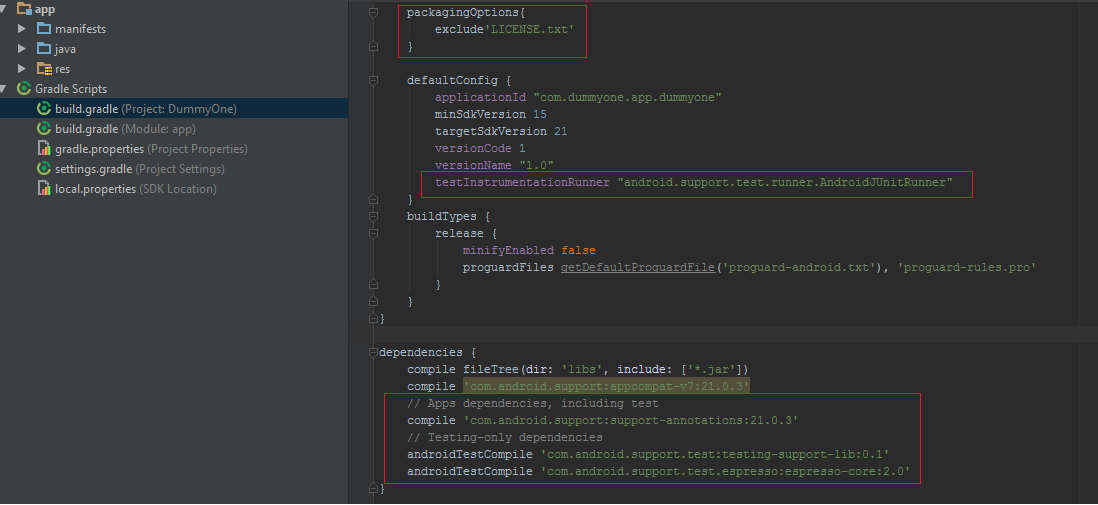Click the Gradle Scripts gradle icon
Image resolution: width=1098 pixels, height=505 pixels.
(x=24, y=89)
